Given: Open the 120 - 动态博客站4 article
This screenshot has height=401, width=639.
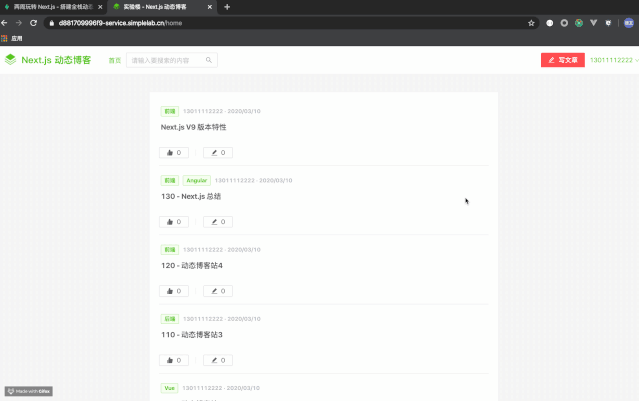Looking at the screenshot, I should (192, 266).
